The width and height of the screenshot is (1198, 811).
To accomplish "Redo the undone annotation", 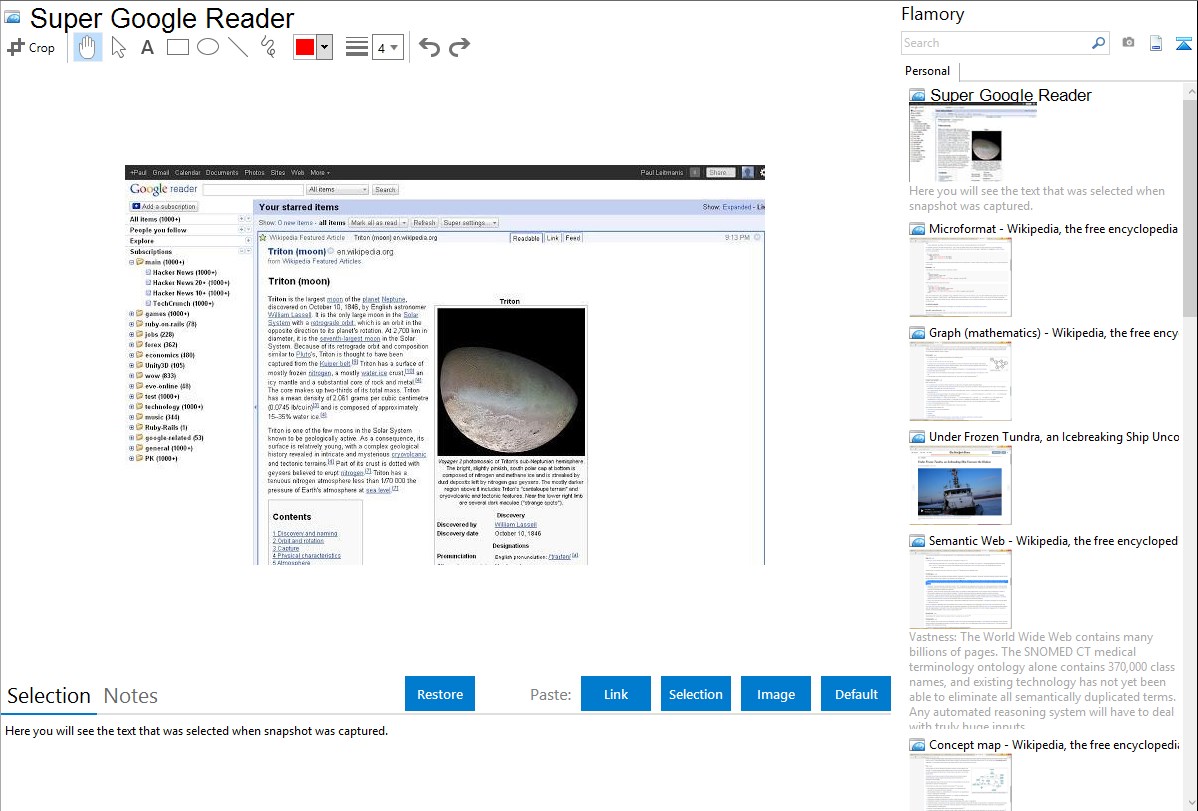I will point(459,47).
